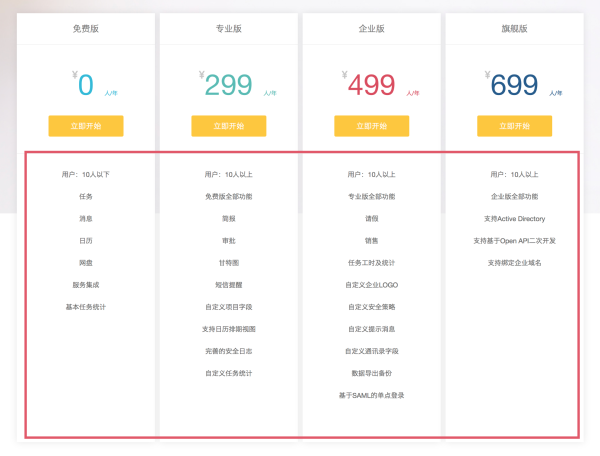Click 基于SAML的单点登录 feature item

pyautogui.click(x=372, y=395)
